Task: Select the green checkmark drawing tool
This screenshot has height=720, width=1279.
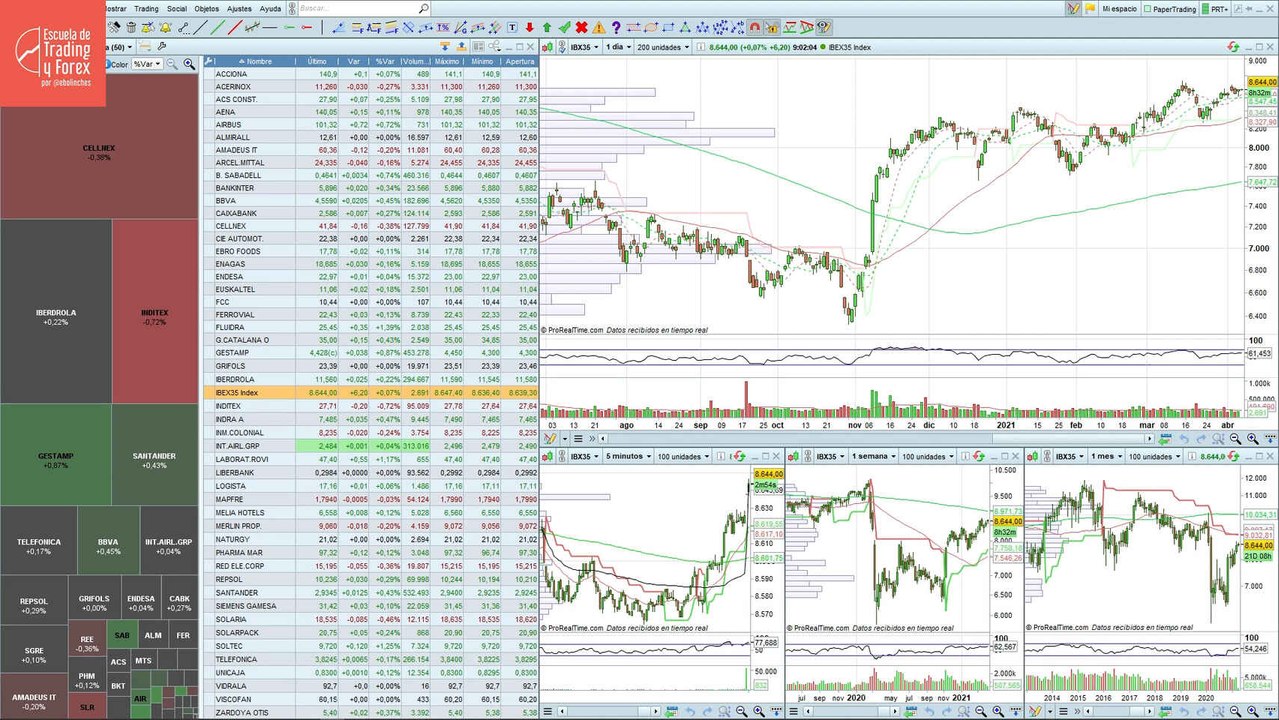Action: coord(563,27)
